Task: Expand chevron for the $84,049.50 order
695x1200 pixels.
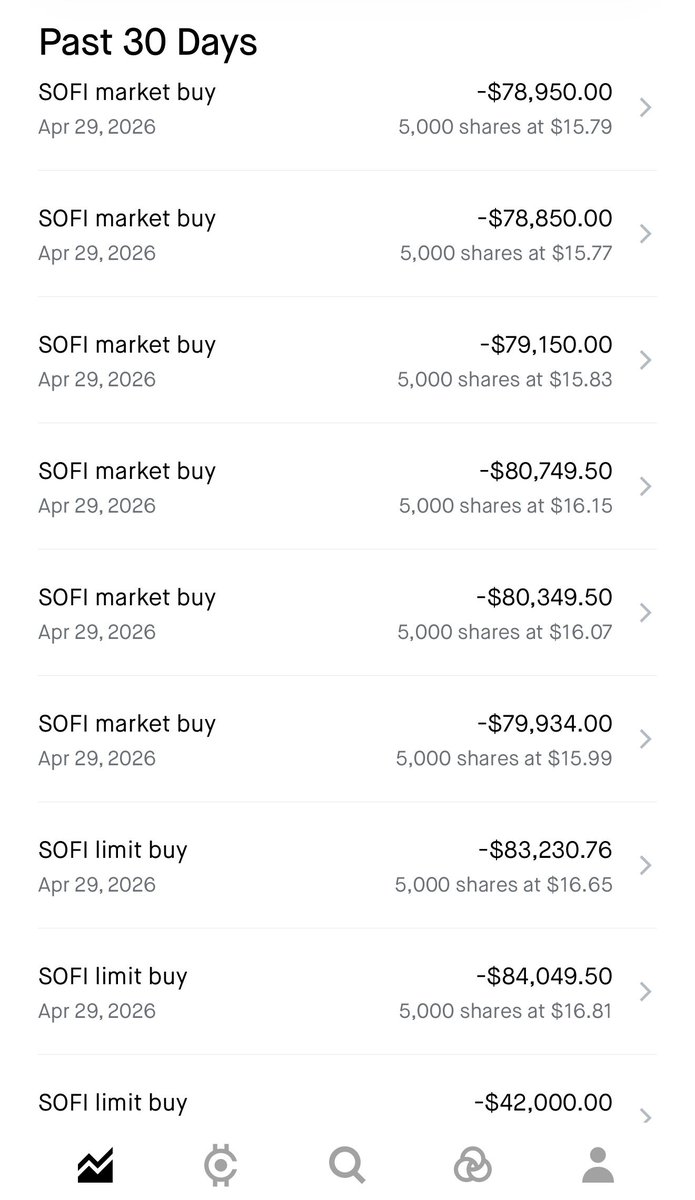Action: pos(646,992)
